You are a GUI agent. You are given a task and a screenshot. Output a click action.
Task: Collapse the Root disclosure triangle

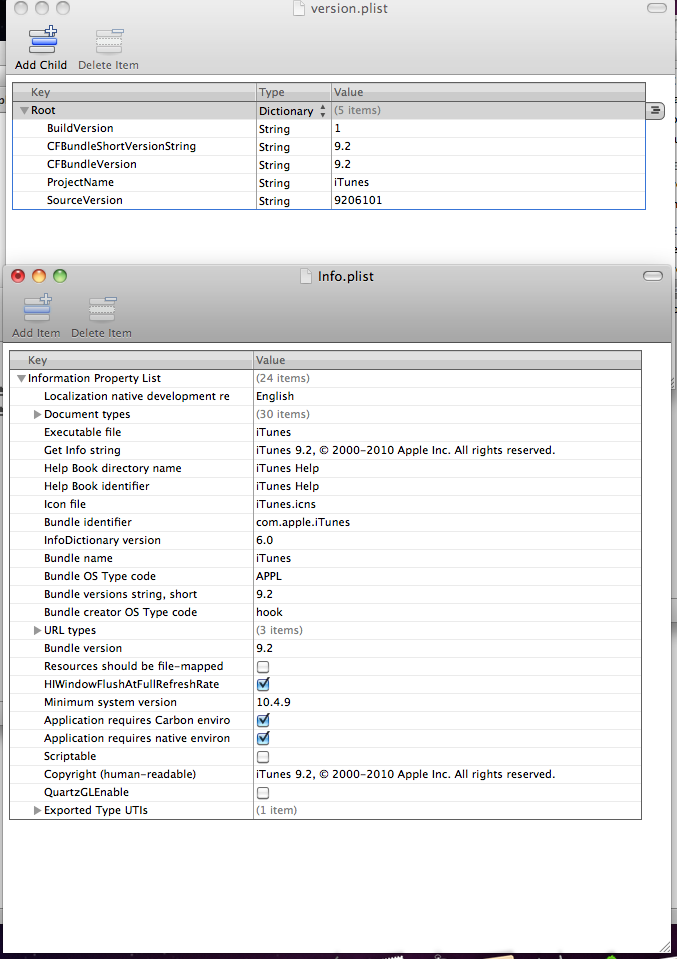24,111
